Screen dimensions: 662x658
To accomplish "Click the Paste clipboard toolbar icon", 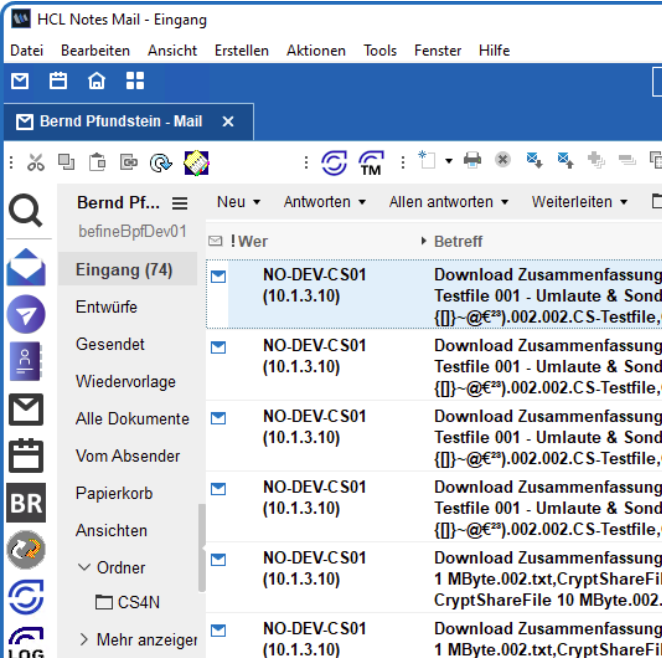I will [x=97, y=162].
